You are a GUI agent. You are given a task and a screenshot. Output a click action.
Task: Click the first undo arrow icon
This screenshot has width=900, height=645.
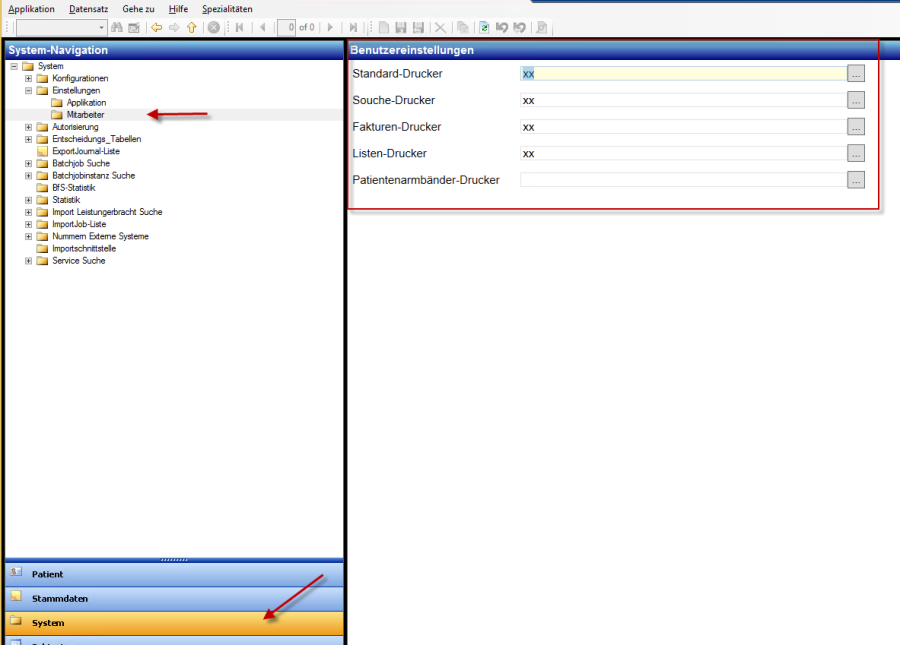(x=502, y=27)
